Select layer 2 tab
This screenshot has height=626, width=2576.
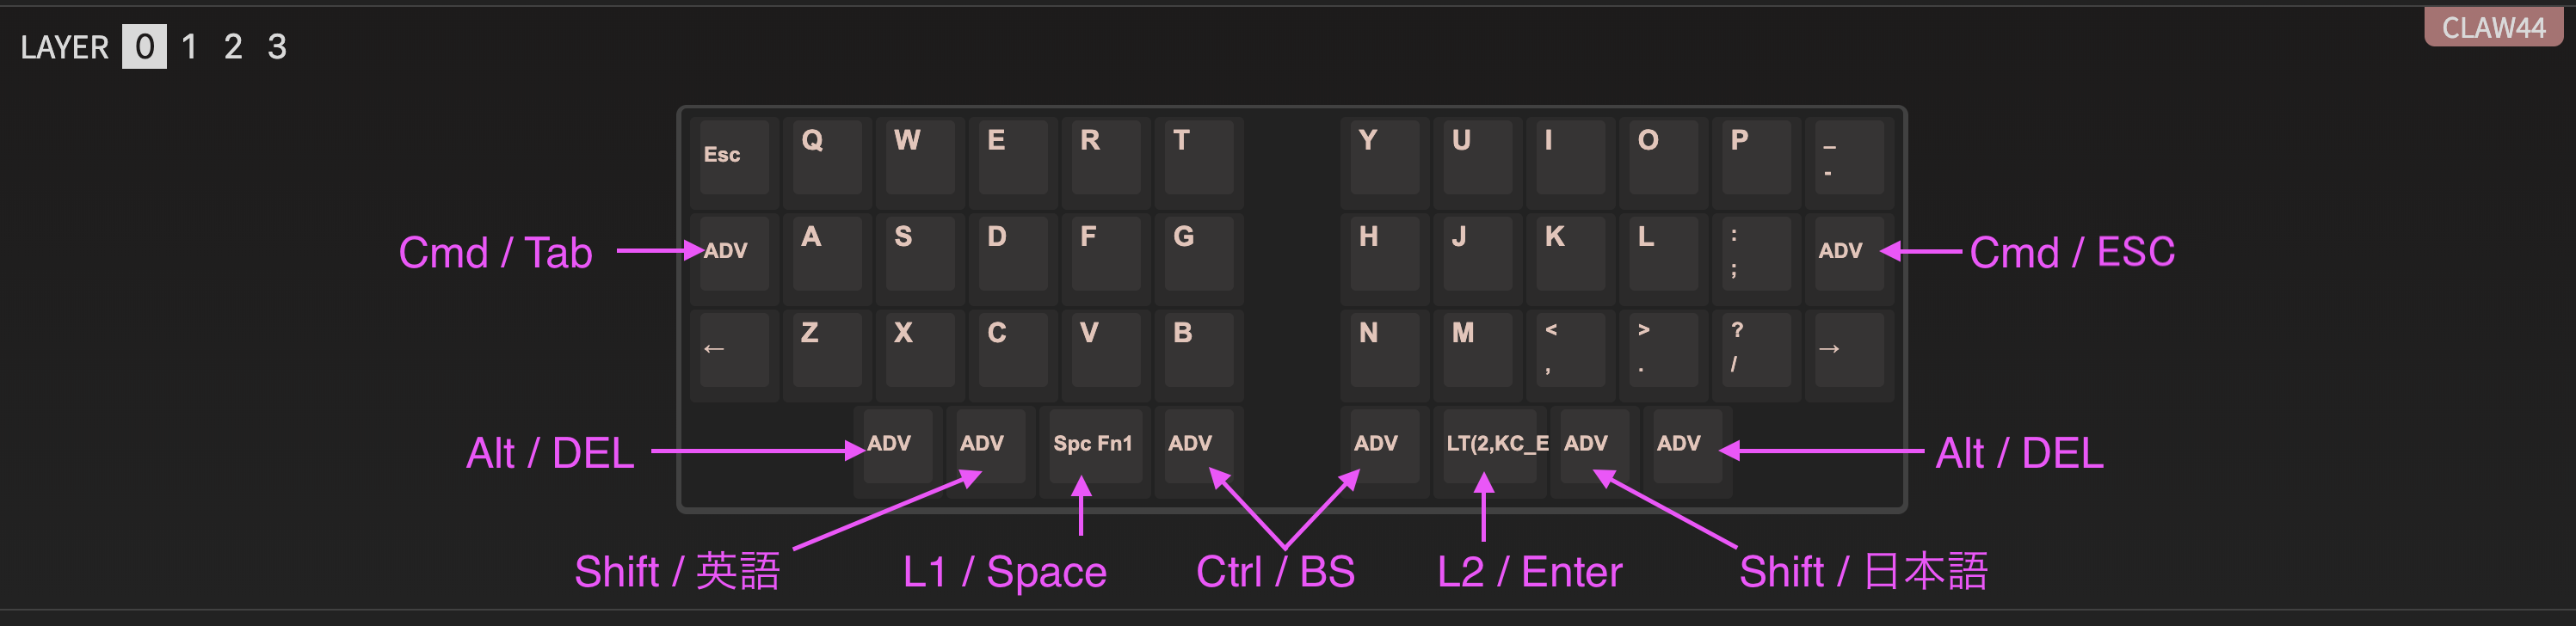(233, 47)
